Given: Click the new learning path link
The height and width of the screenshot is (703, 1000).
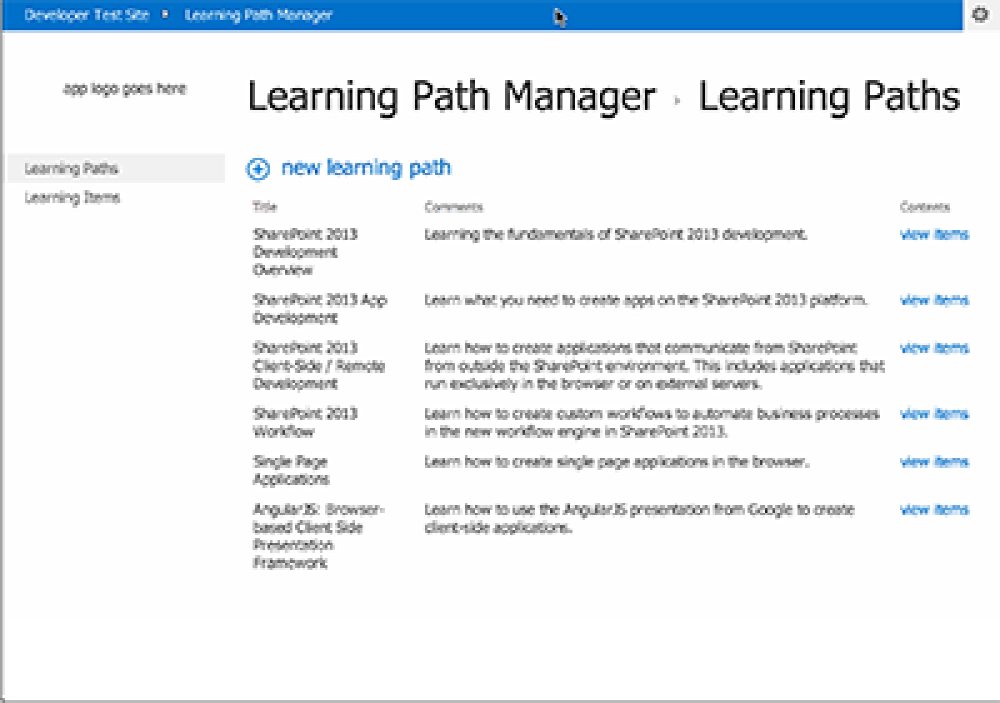Looking at the screenshot, I should pyautogui.click(x=366, y=167).
